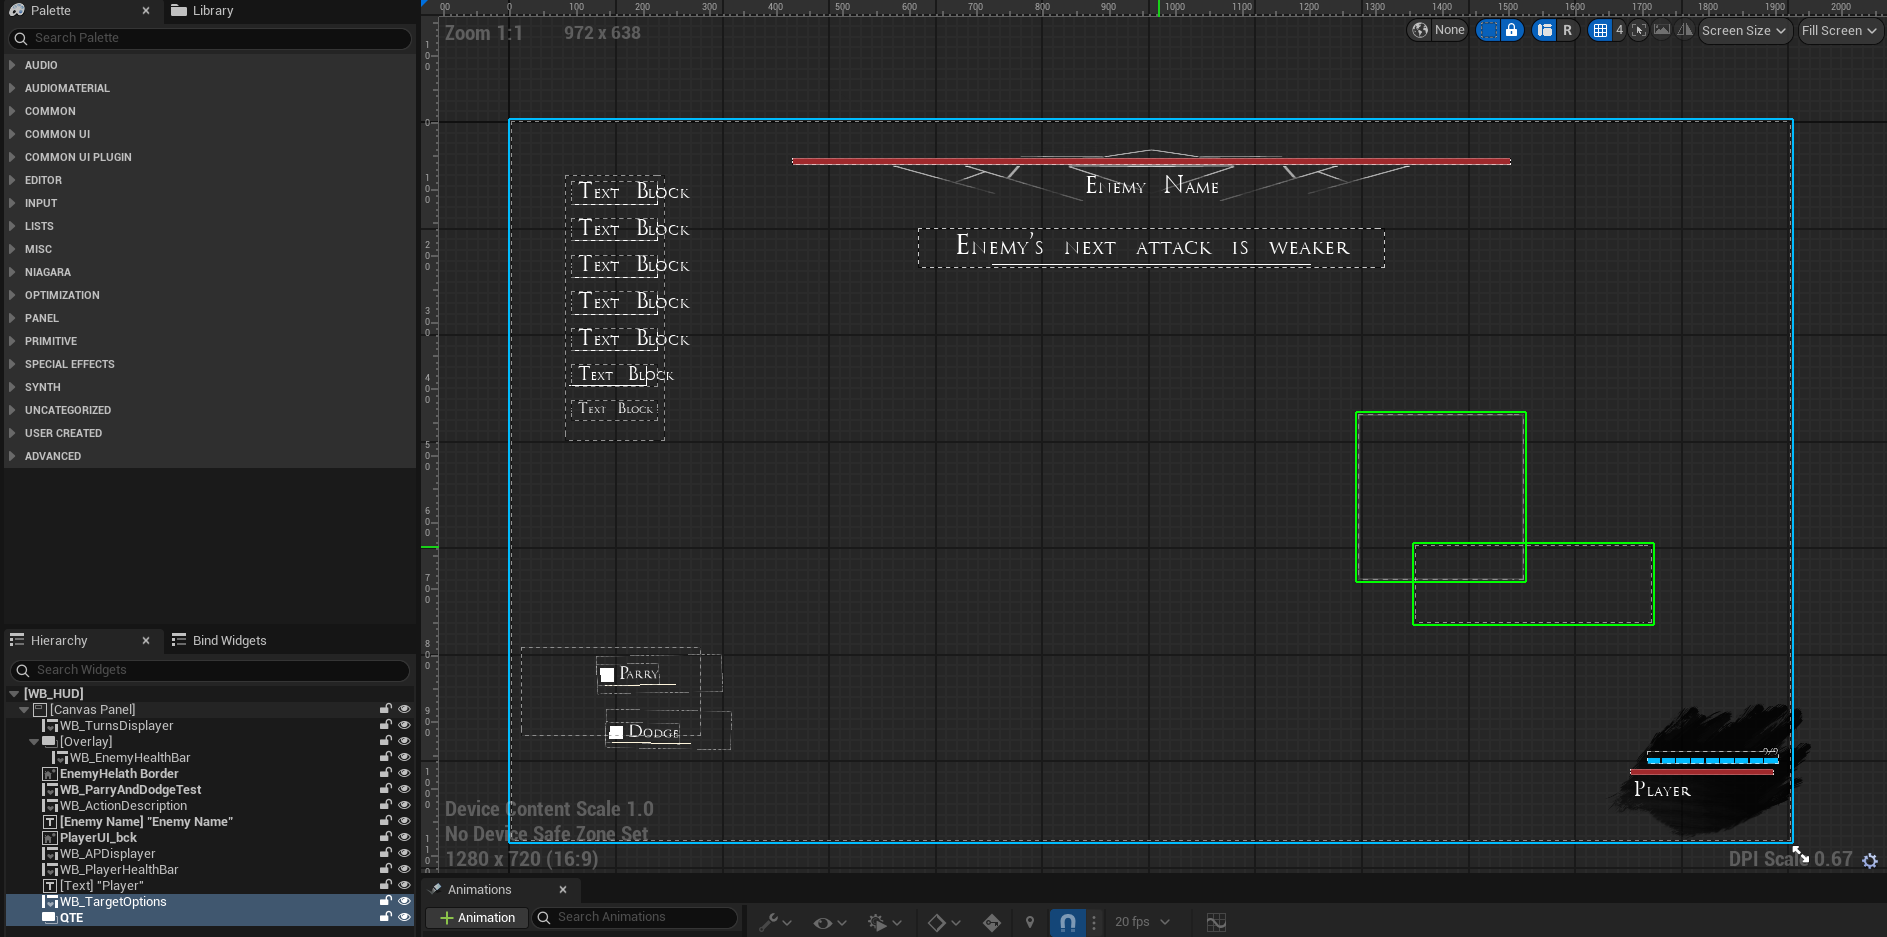The height and width of the screenshot is (937, 1887).
Task: Open the curve editor icon in Animations
Action: (1216, 922)
